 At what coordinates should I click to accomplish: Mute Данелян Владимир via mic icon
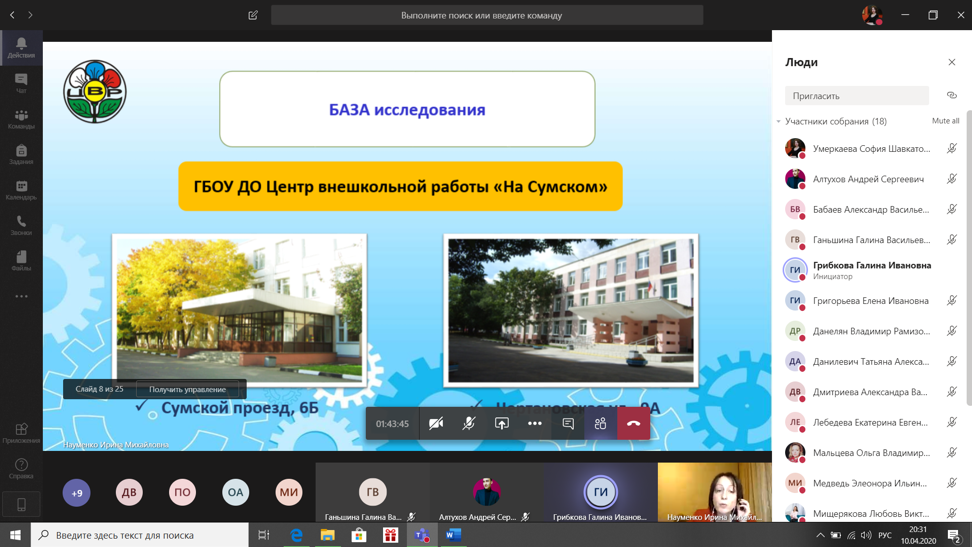[x=952, y=331]
